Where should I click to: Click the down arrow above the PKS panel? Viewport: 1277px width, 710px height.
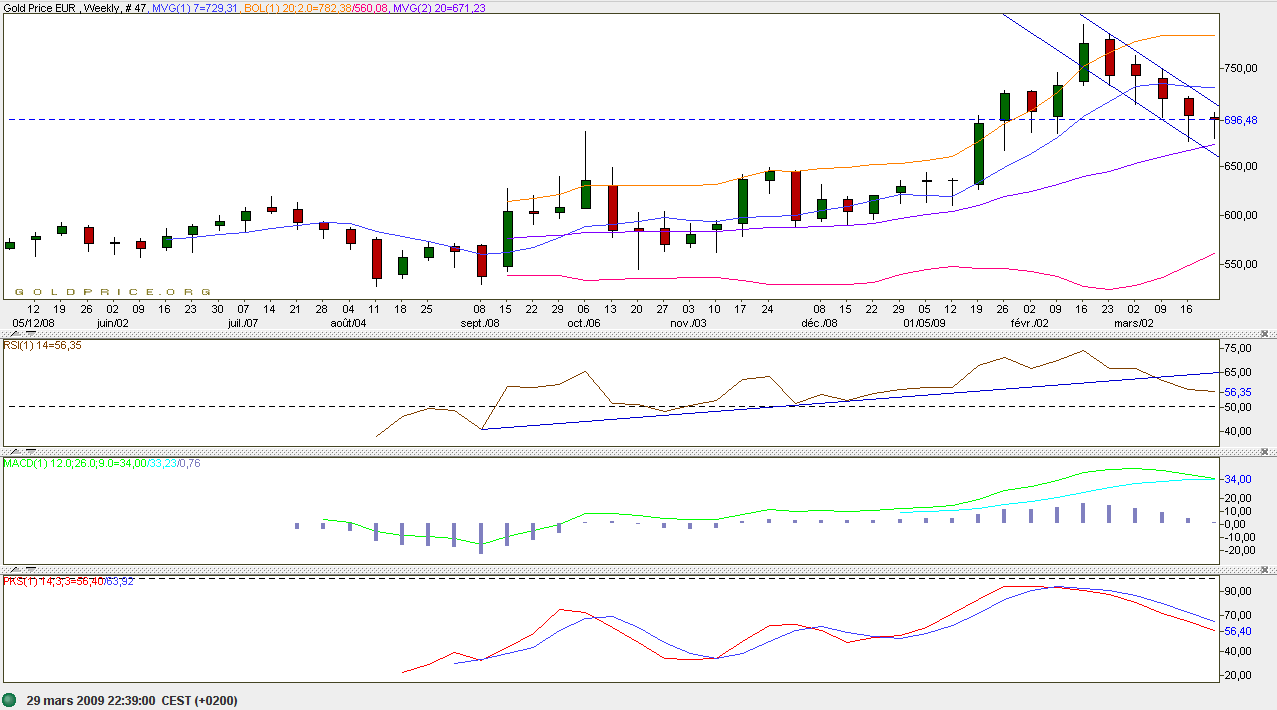pos(31,569)
